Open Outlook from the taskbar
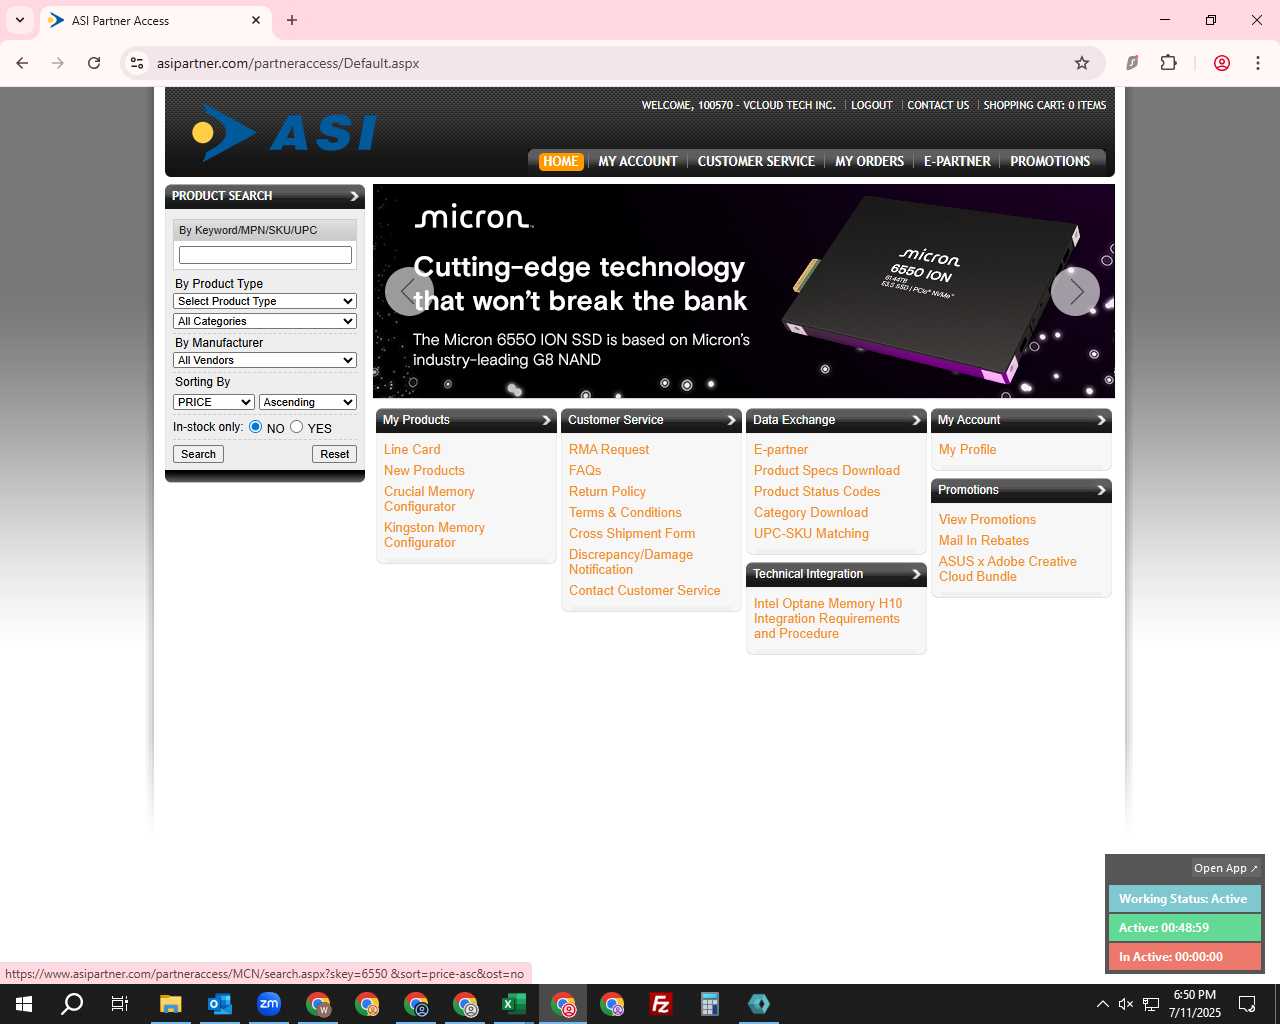Screen dimensions: 1280x1024 (x=219, y=1004)
